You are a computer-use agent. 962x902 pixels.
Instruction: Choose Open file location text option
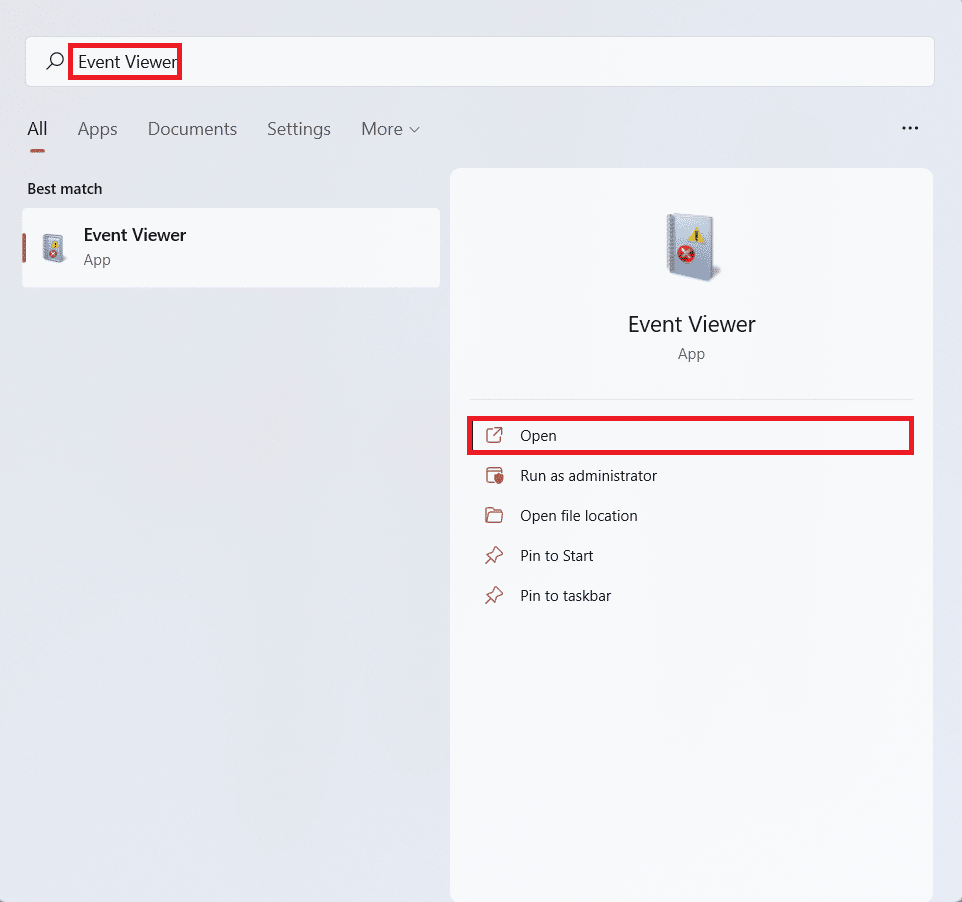coord(578,516)
